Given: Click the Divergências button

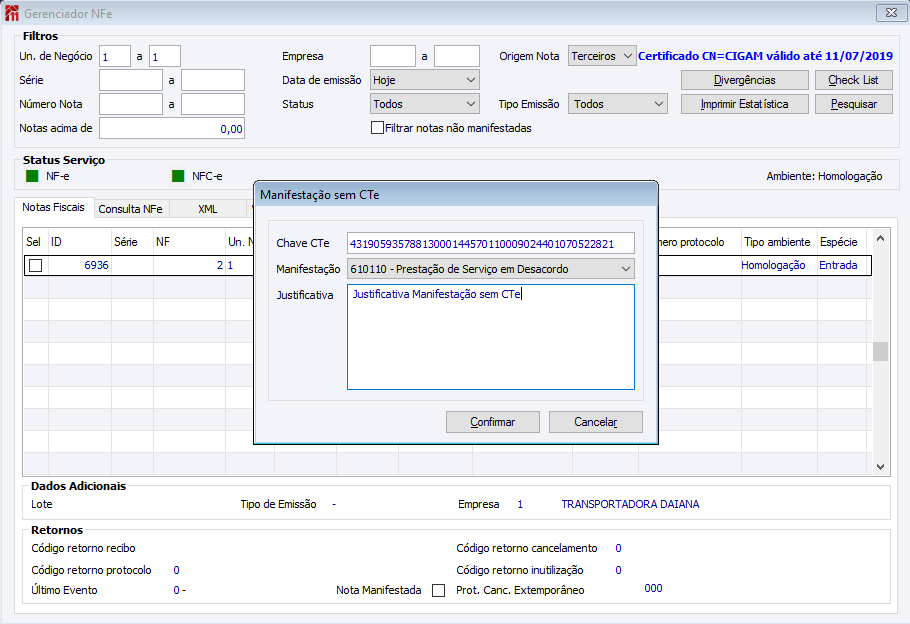Looking at the screenshot, I should click(x=745, y=80).
